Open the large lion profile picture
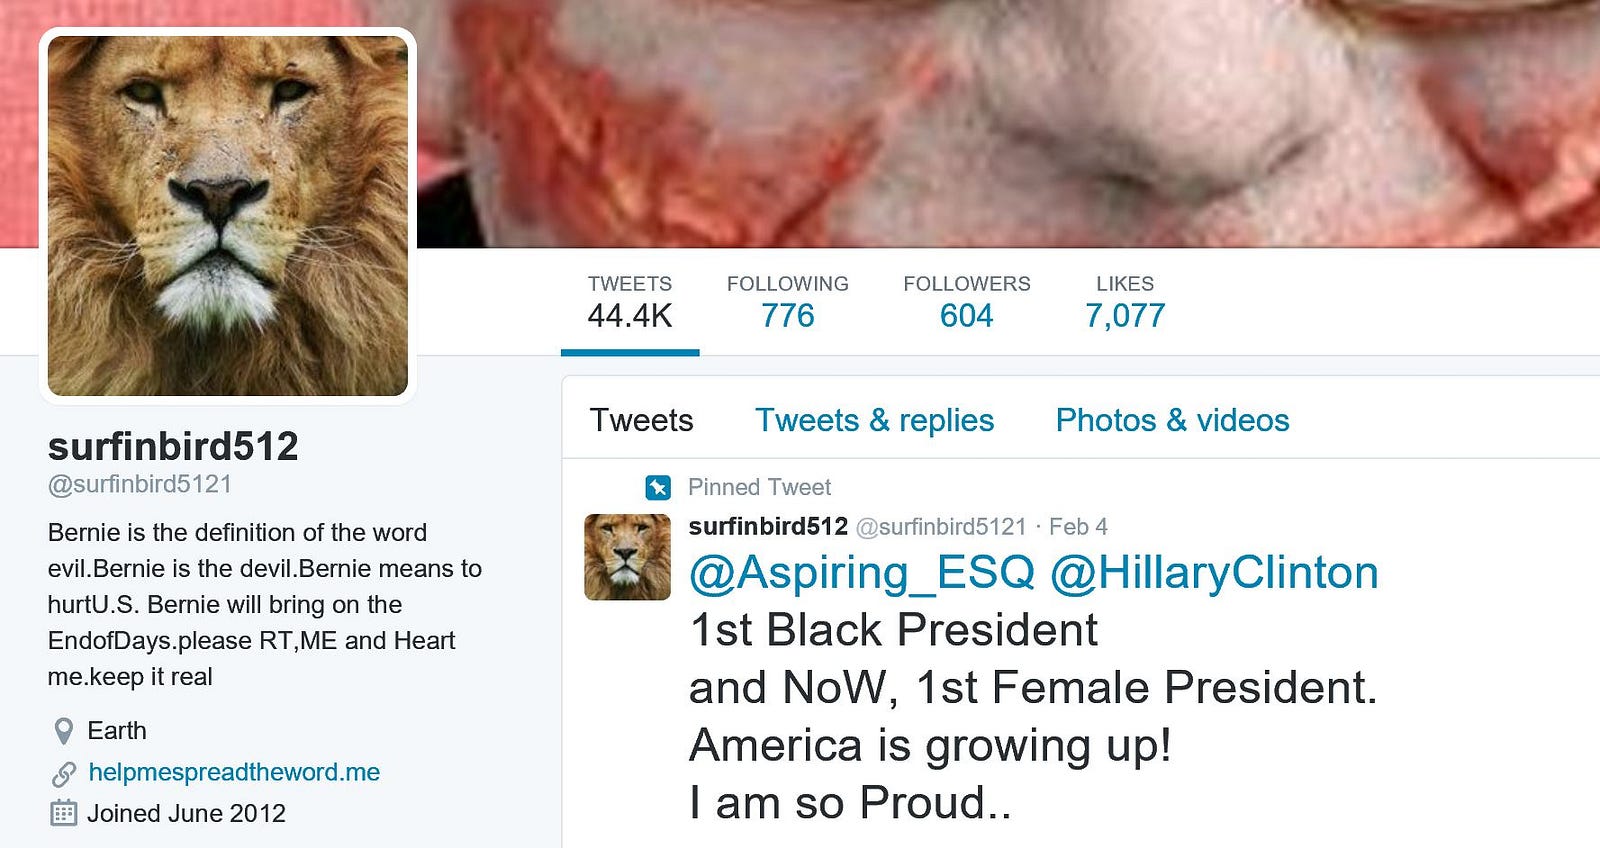The height and width of the screenshot is (848, 1600). [x=228, y=216]
